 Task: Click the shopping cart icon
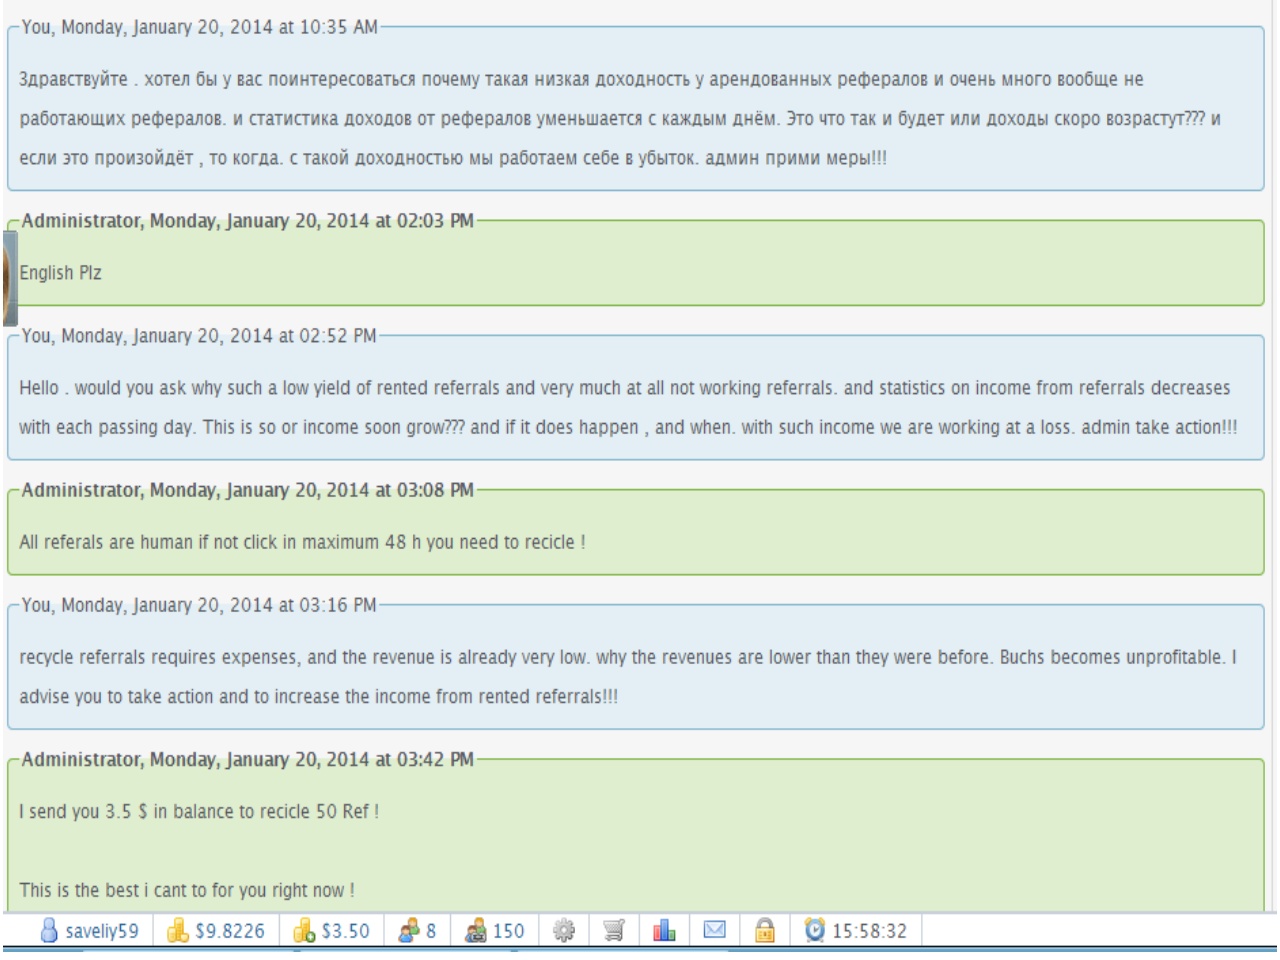pos(614,931)
